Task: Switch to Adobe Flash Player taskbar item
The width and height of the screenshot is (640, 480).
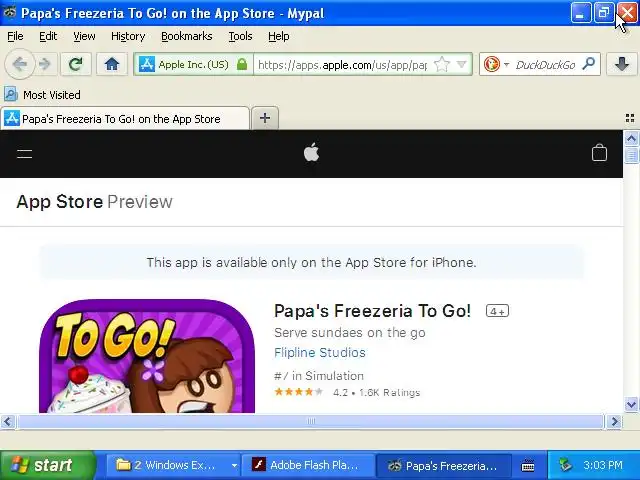Action: click(x=307, y=465)
